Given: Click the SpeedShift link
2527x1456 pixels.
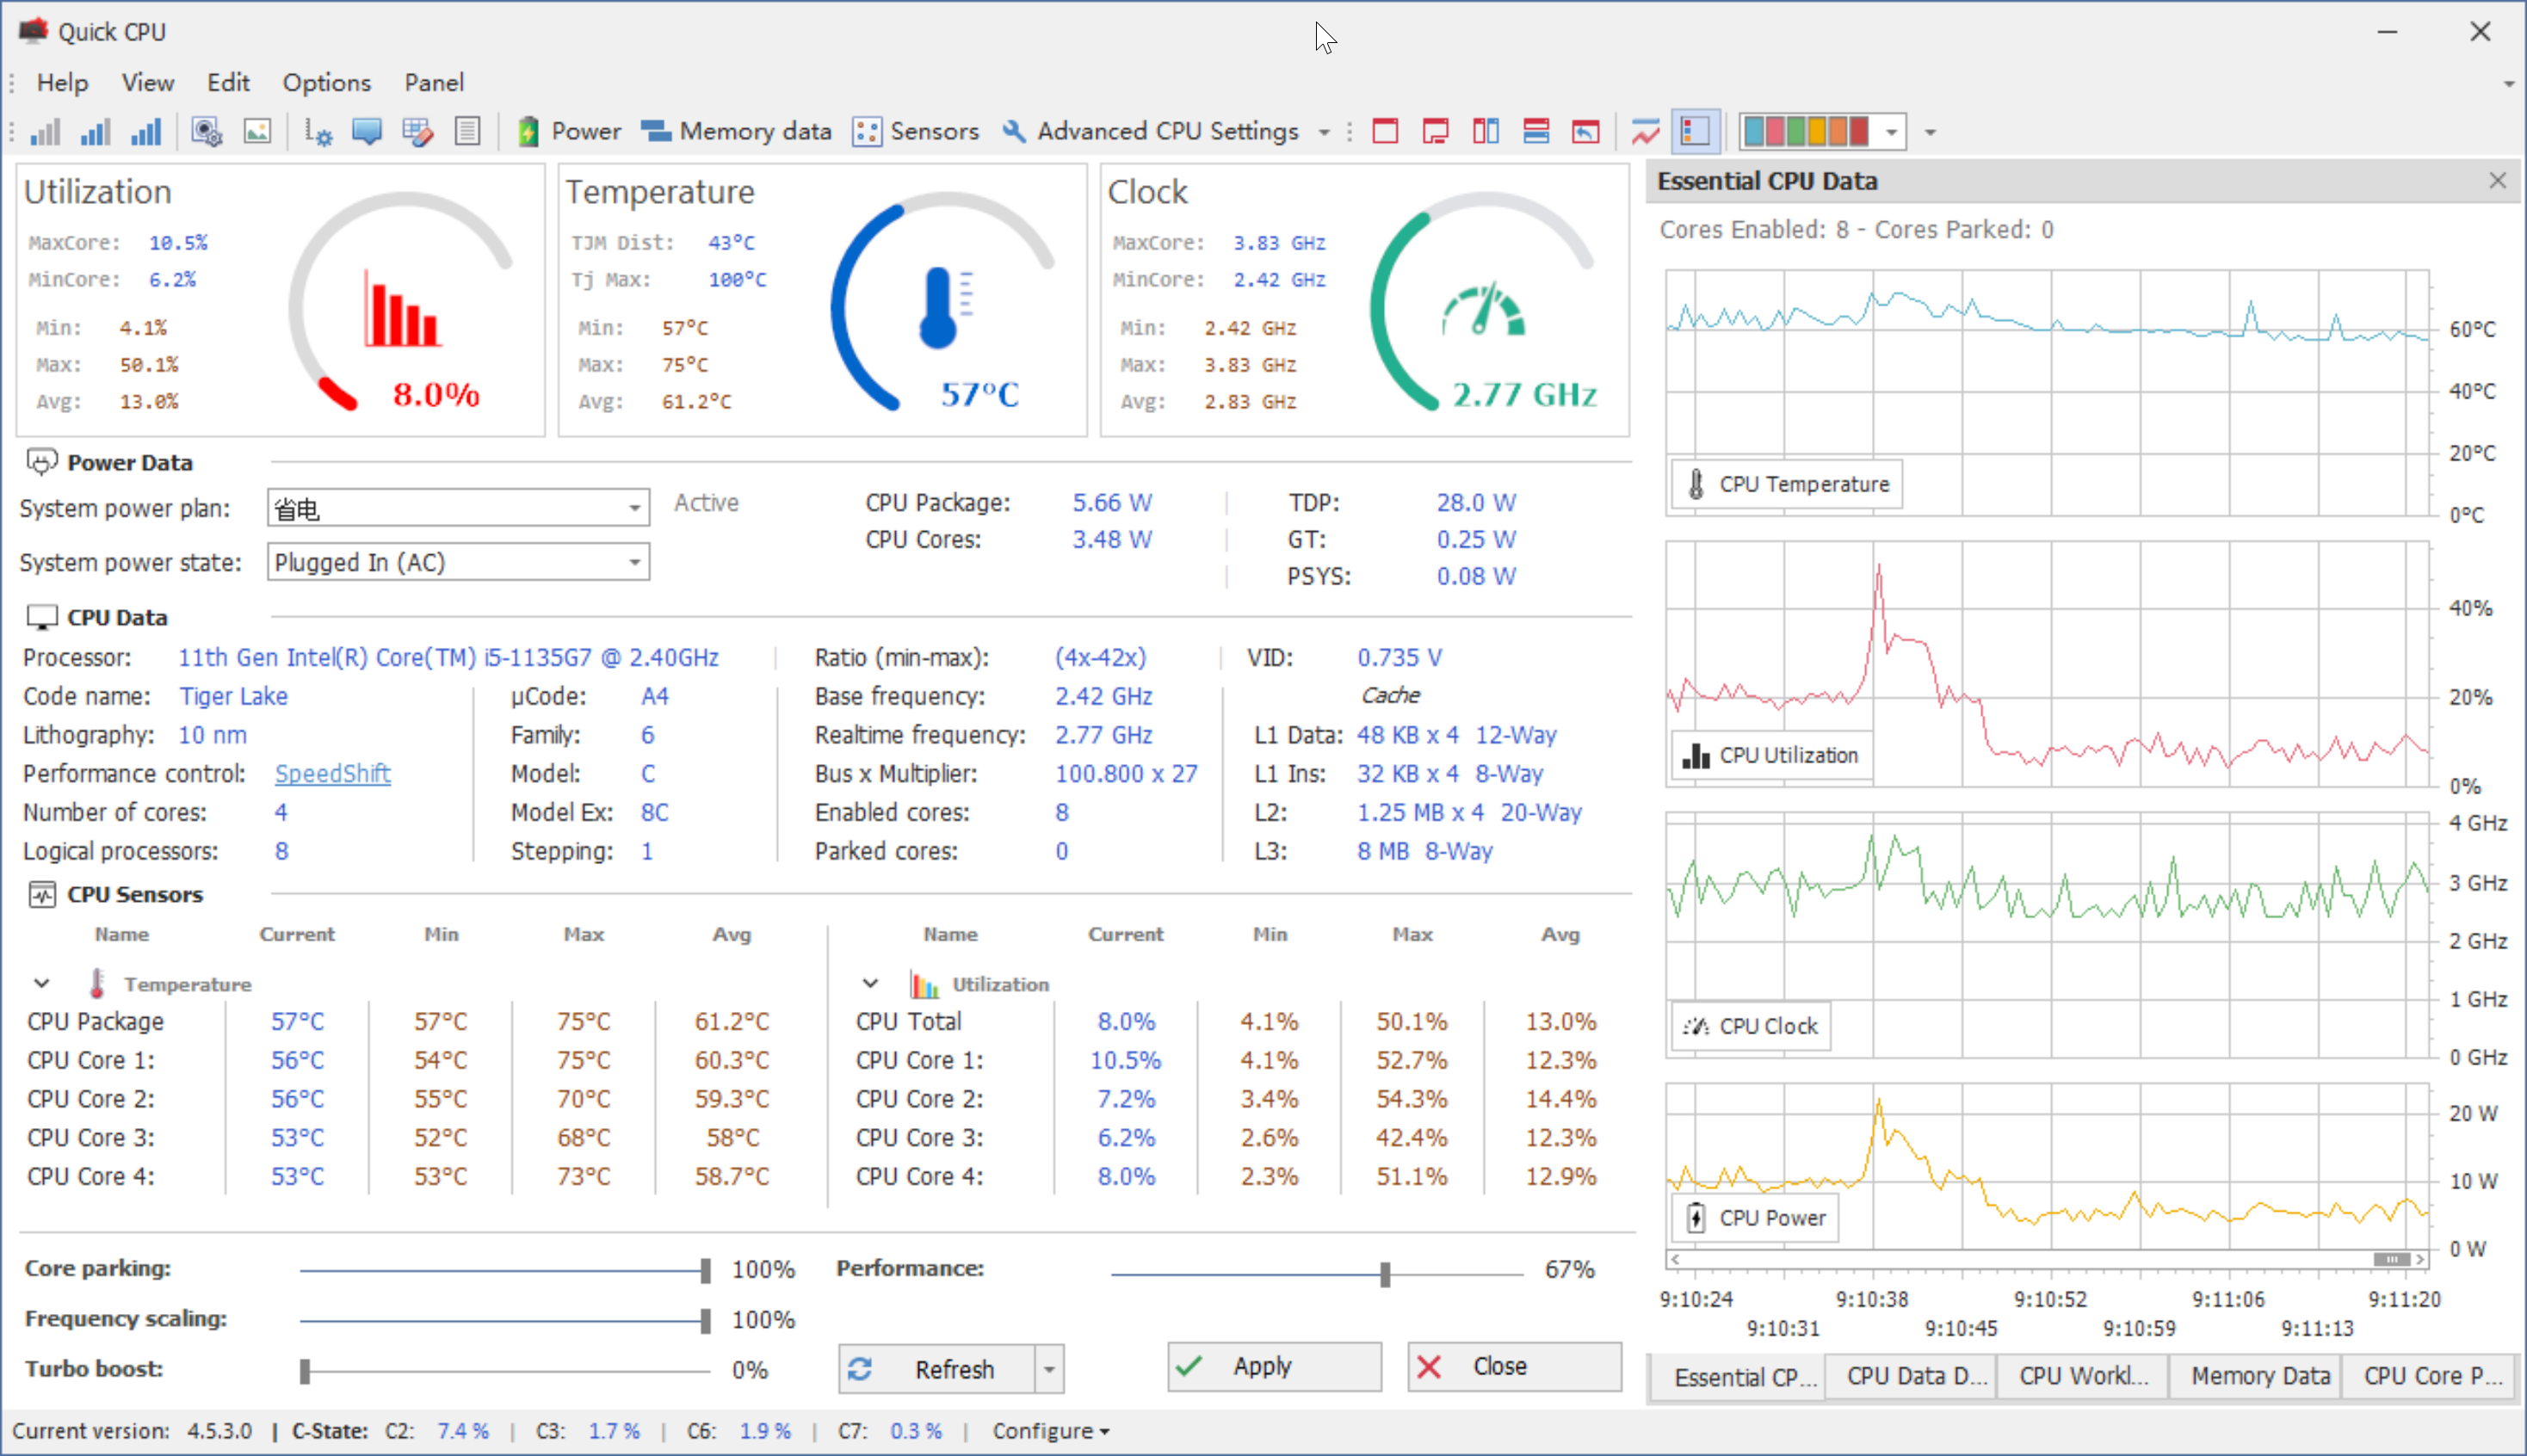Looking at the screenshot, I should click(333, 773).
